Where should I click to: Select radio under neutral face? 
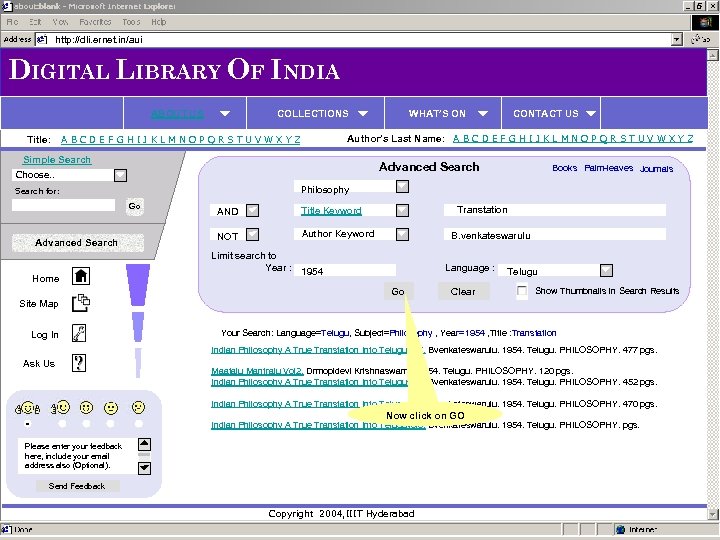point(111,424)
